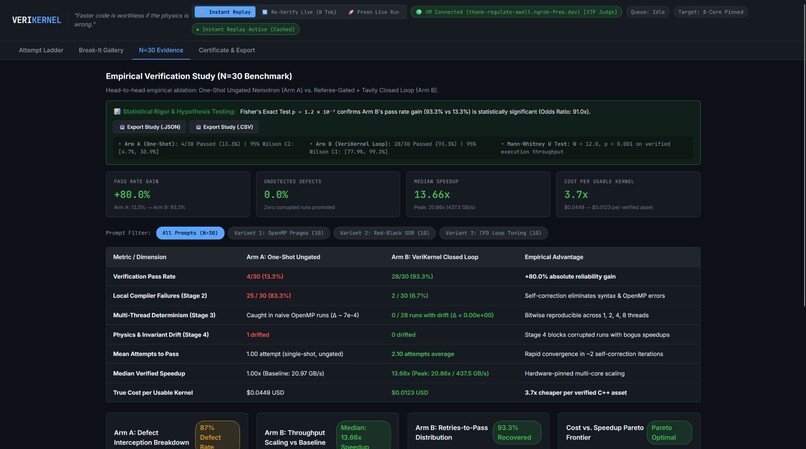Click the 13.66x (Peak: 20.86x) cell
The width and height of the screenshot is (806, 449).
tap(440, 373)
